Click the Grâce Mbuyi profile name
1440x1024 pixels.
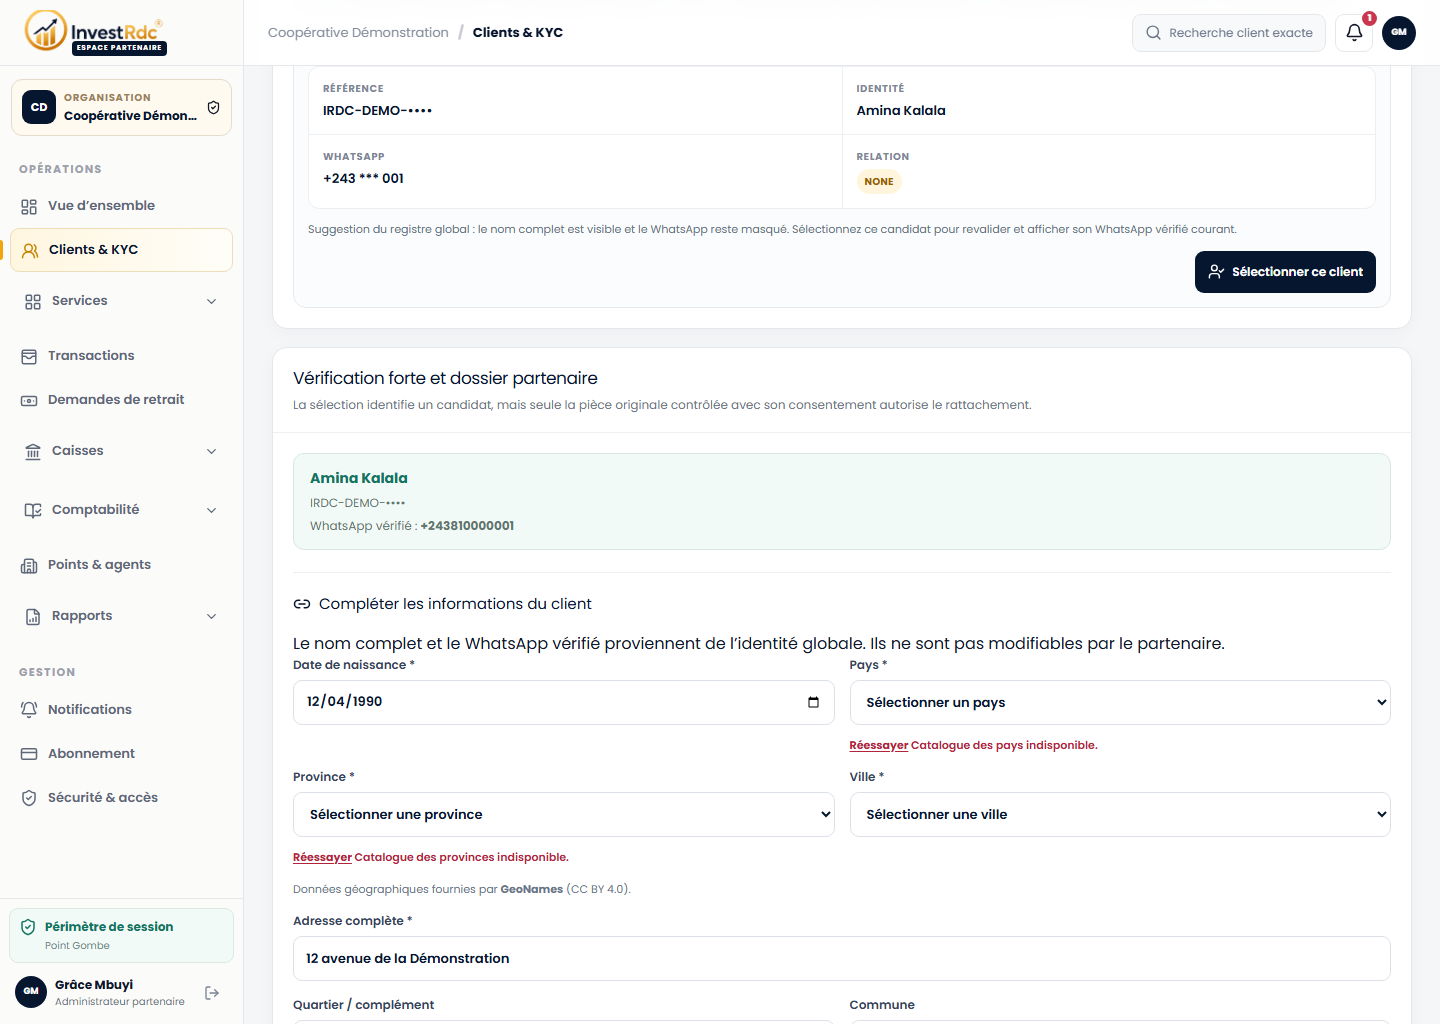point(94,985)
